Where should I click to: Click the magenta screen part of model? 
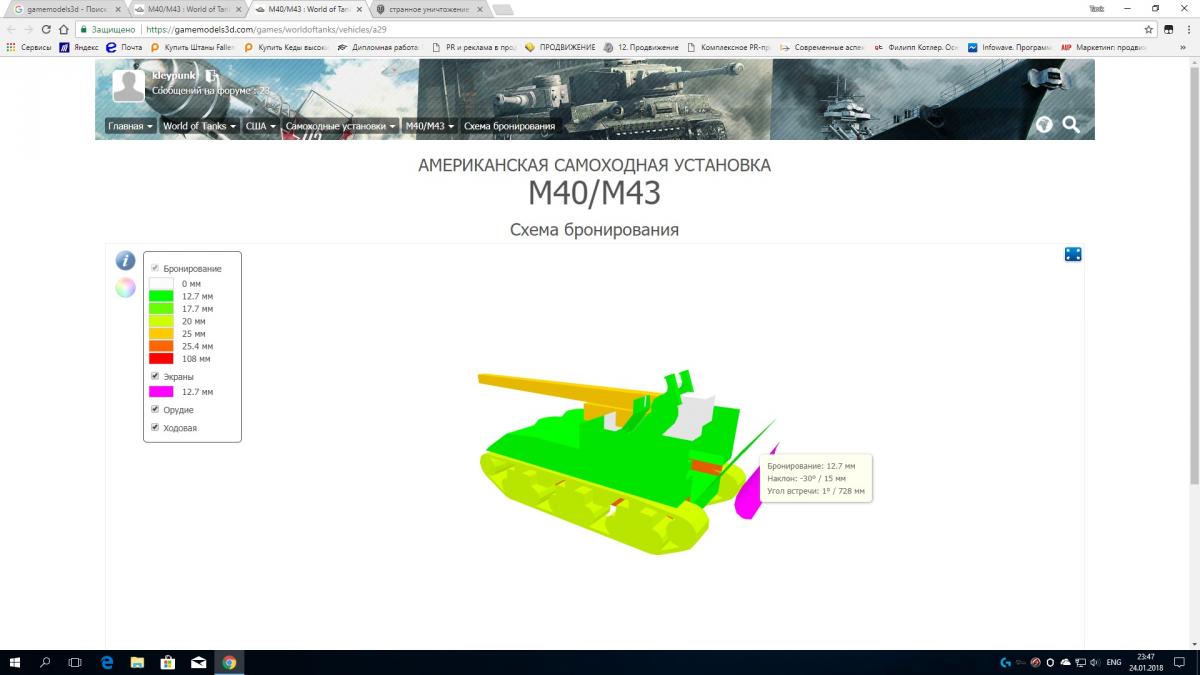coord(749,495)
